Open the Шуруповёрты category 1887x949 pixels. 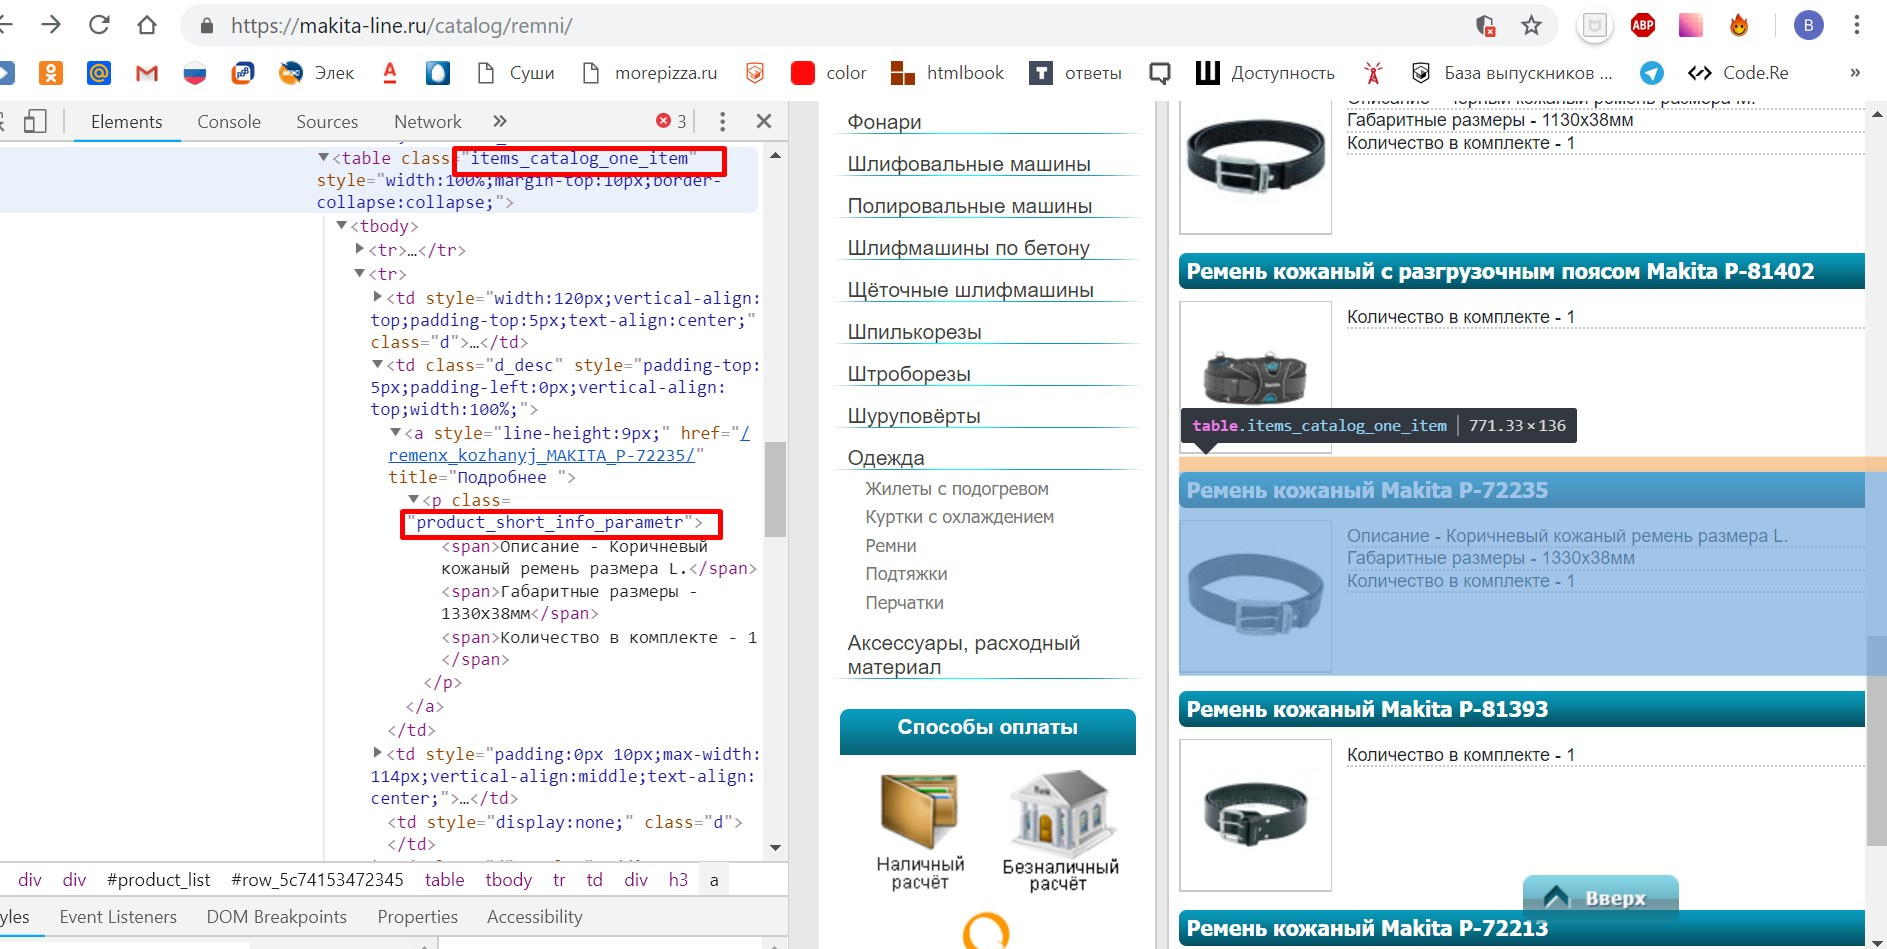914,416
